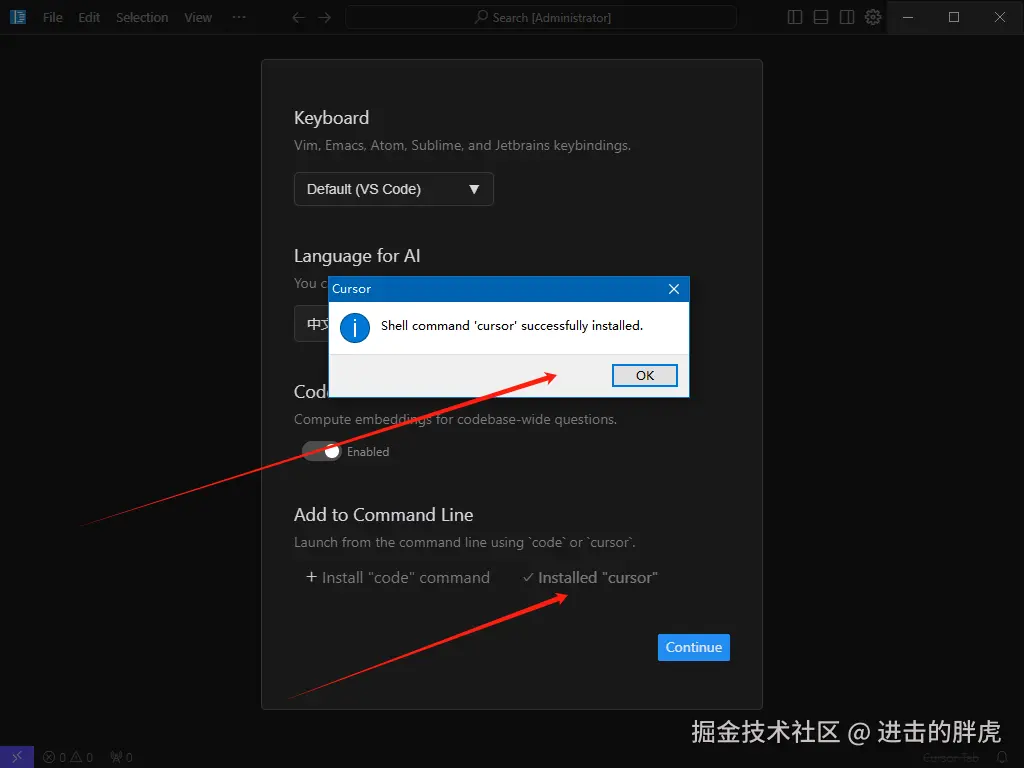The image size is (1024, 768).
Task: Click the Installed "cursor" entry
Action: pyautogui.click(x=590, y=577)
